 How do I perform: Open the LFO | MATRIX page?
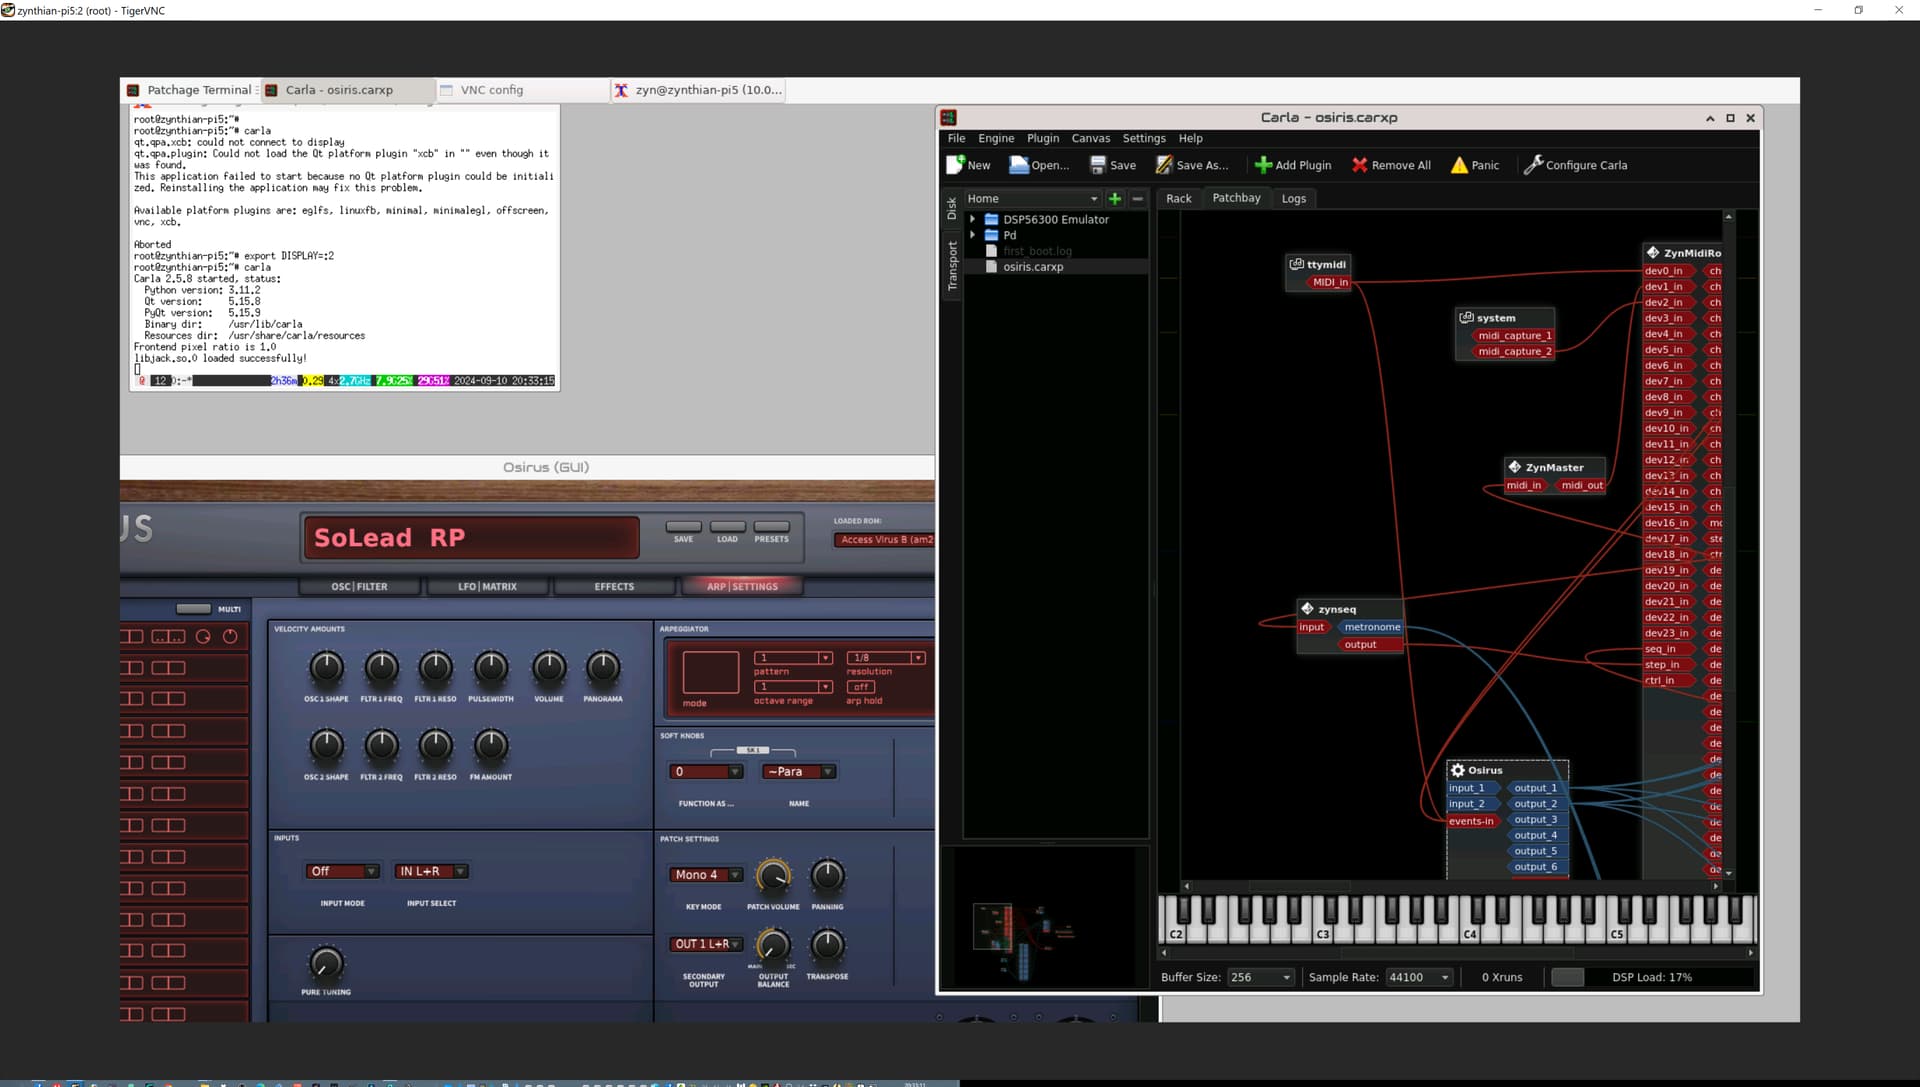point(487,587)
